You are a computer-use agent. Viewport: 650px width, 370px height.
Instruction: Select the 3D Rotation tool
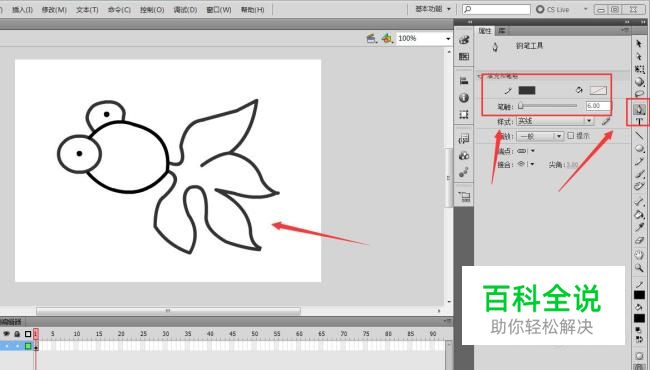[x=639, y=82]
